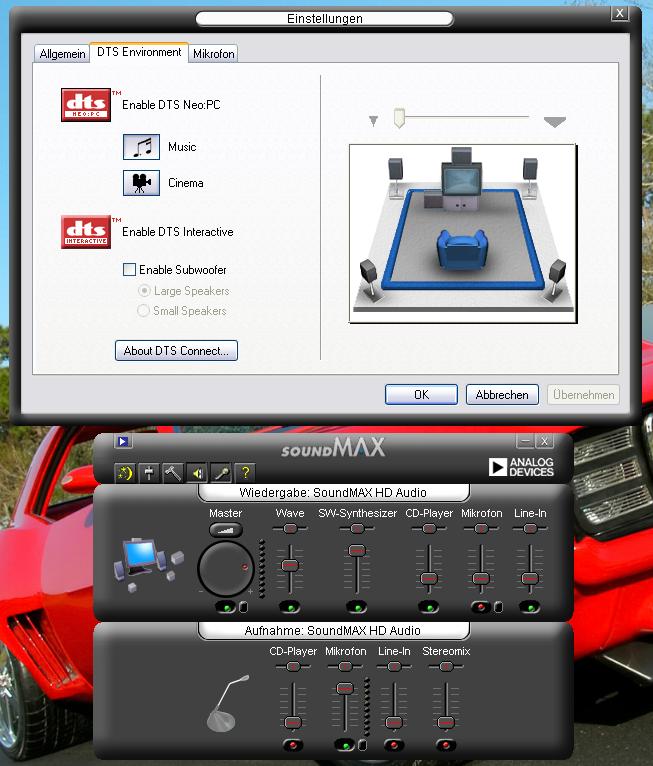
Task: Select the Music mode icon
Action: pos(141,147)
